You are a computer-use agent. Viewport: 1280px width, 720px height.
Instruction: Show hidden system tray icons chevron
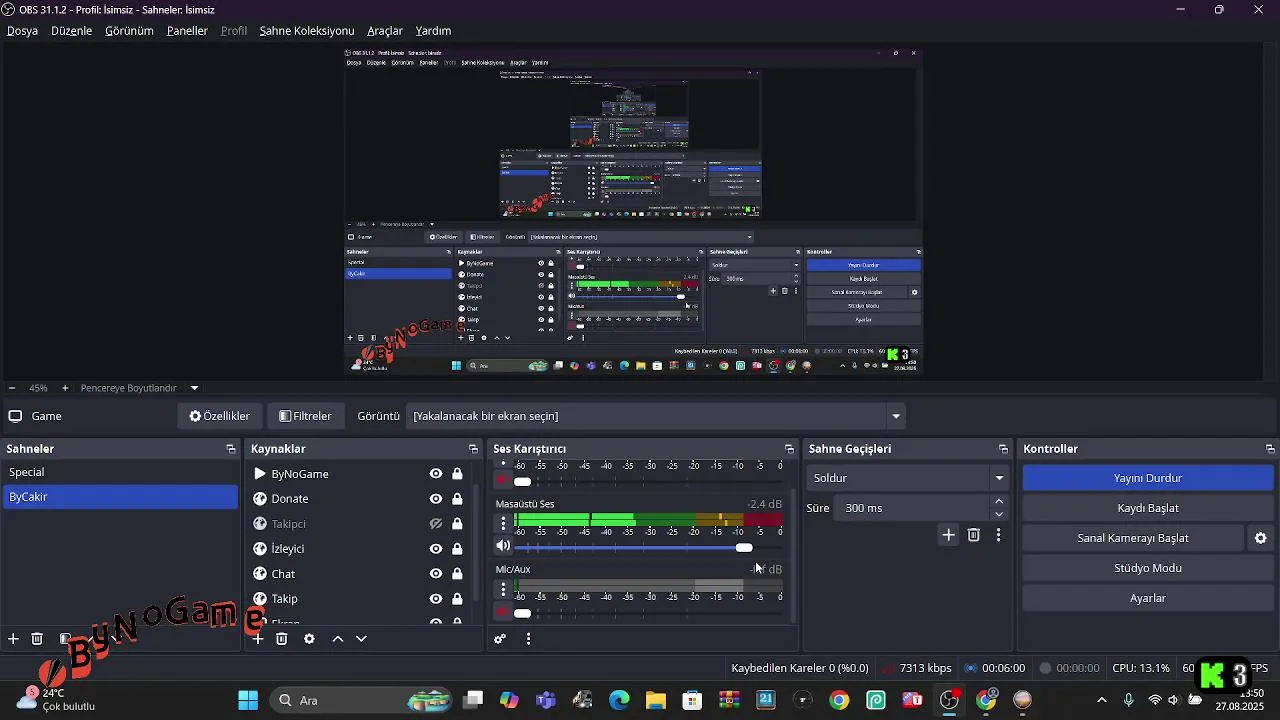click(x=1102, y=700)
